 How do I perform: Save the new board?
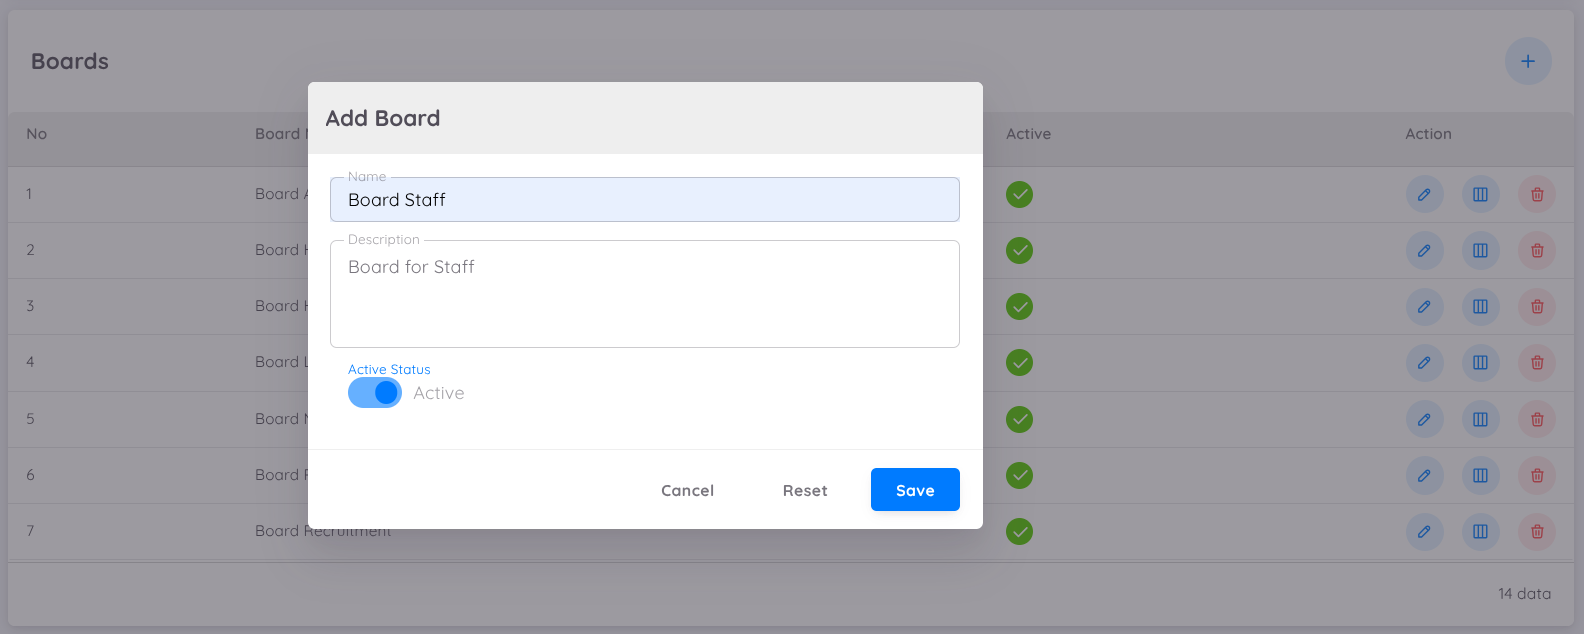tap(915, 490)
